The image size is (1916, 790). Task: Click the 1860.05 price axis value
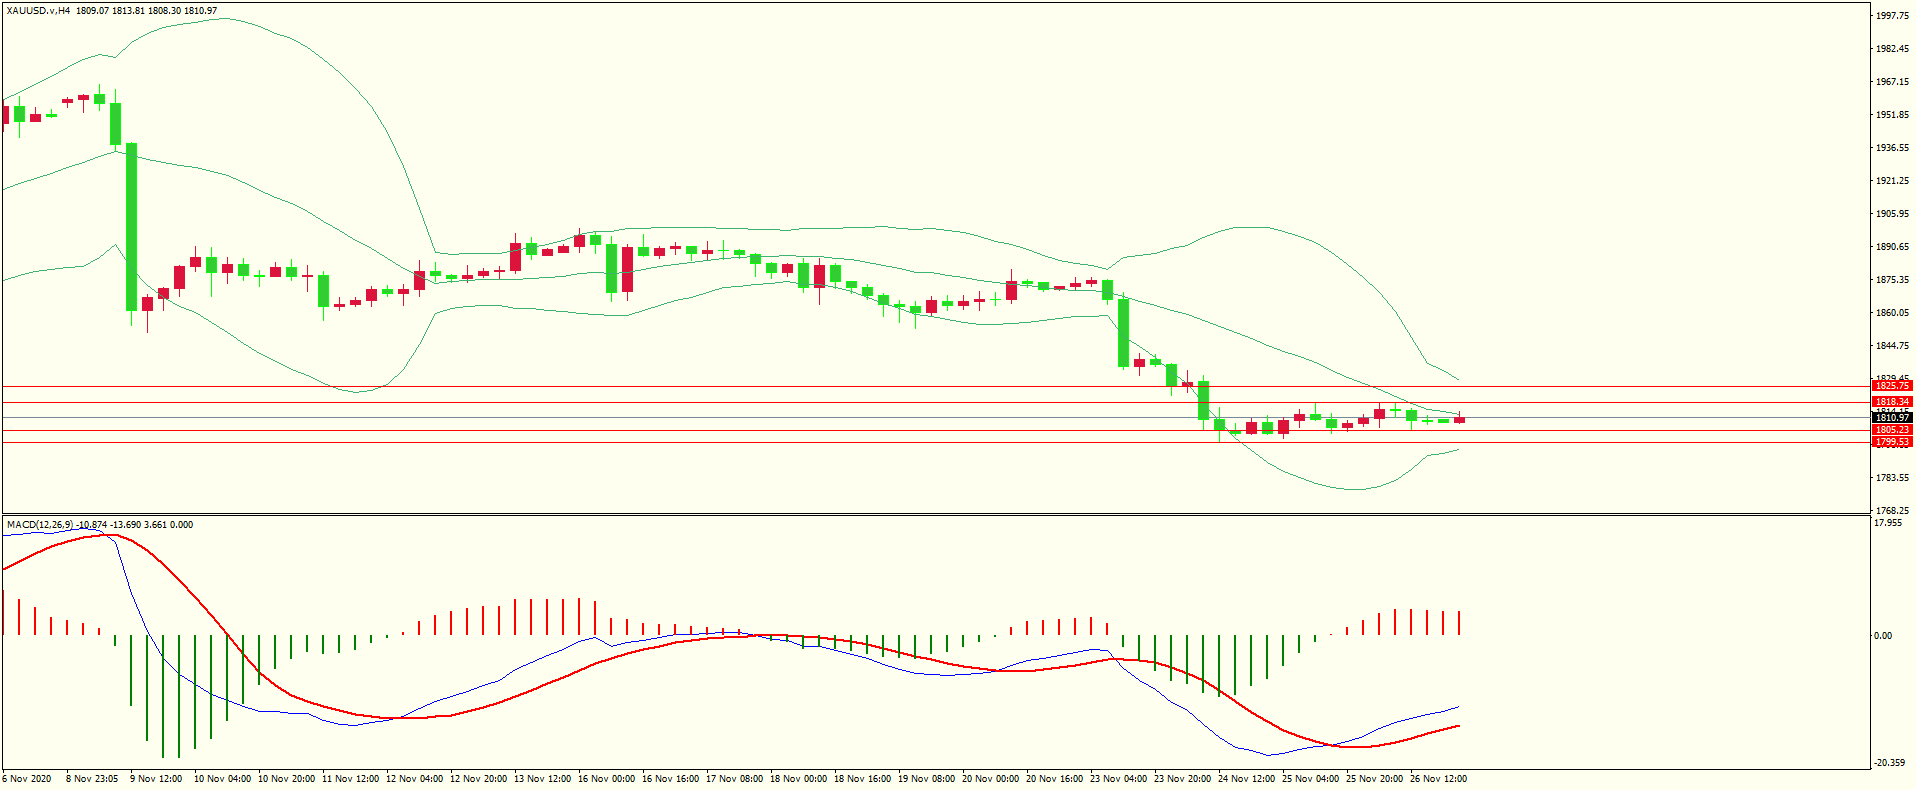point(1893,313)
